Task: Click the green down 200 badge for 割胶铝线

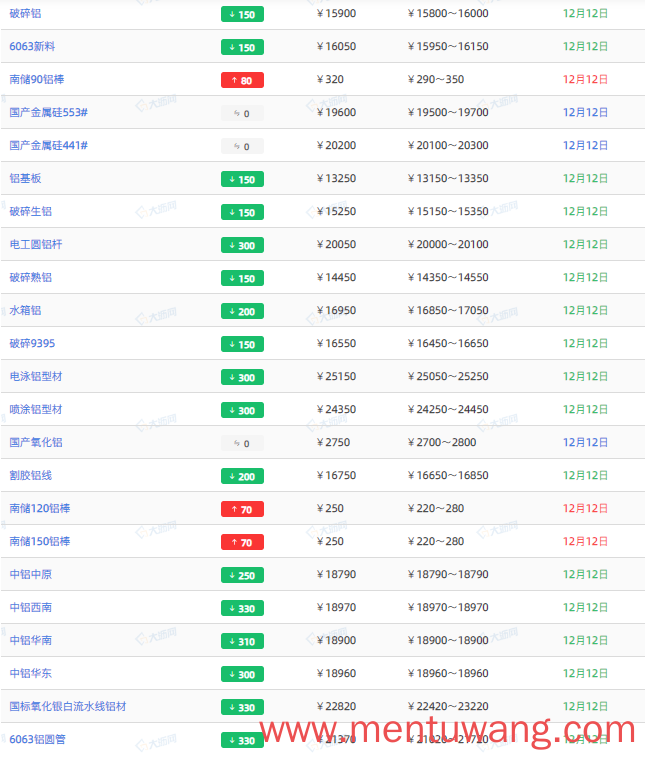Action: (x=242, y=475)
